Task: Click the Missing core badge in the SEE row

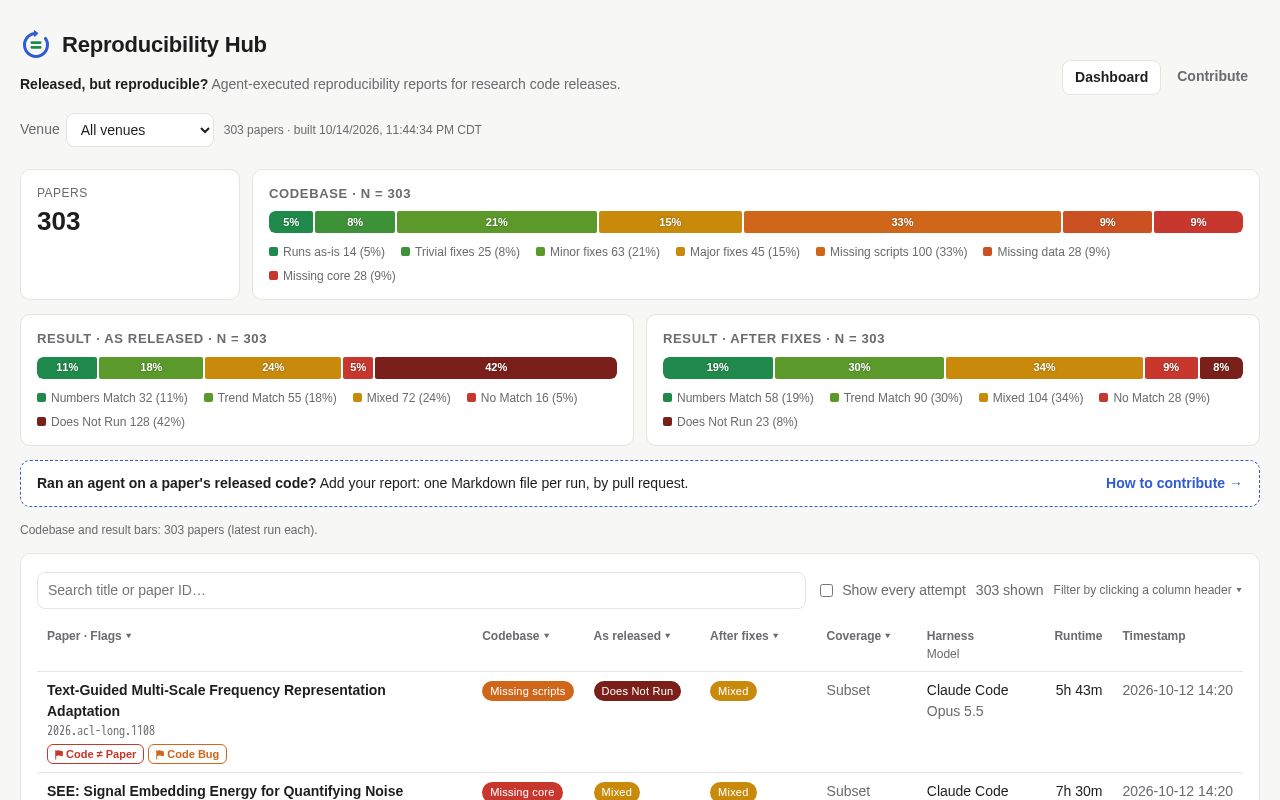Action: point(522,792)
